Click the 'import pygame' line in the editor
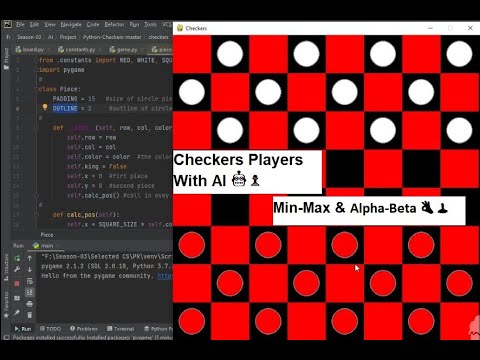480x360 pixels. [61, 70]
